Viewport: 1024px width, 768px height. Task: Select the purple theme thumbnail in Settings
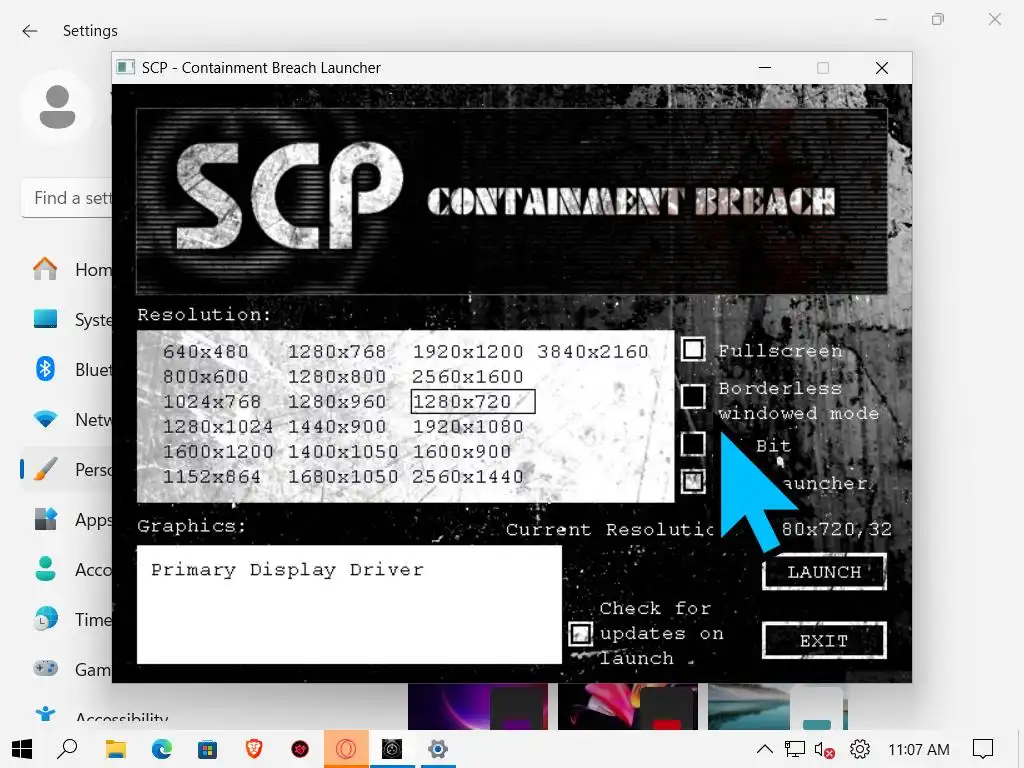(x=478, y=707)
